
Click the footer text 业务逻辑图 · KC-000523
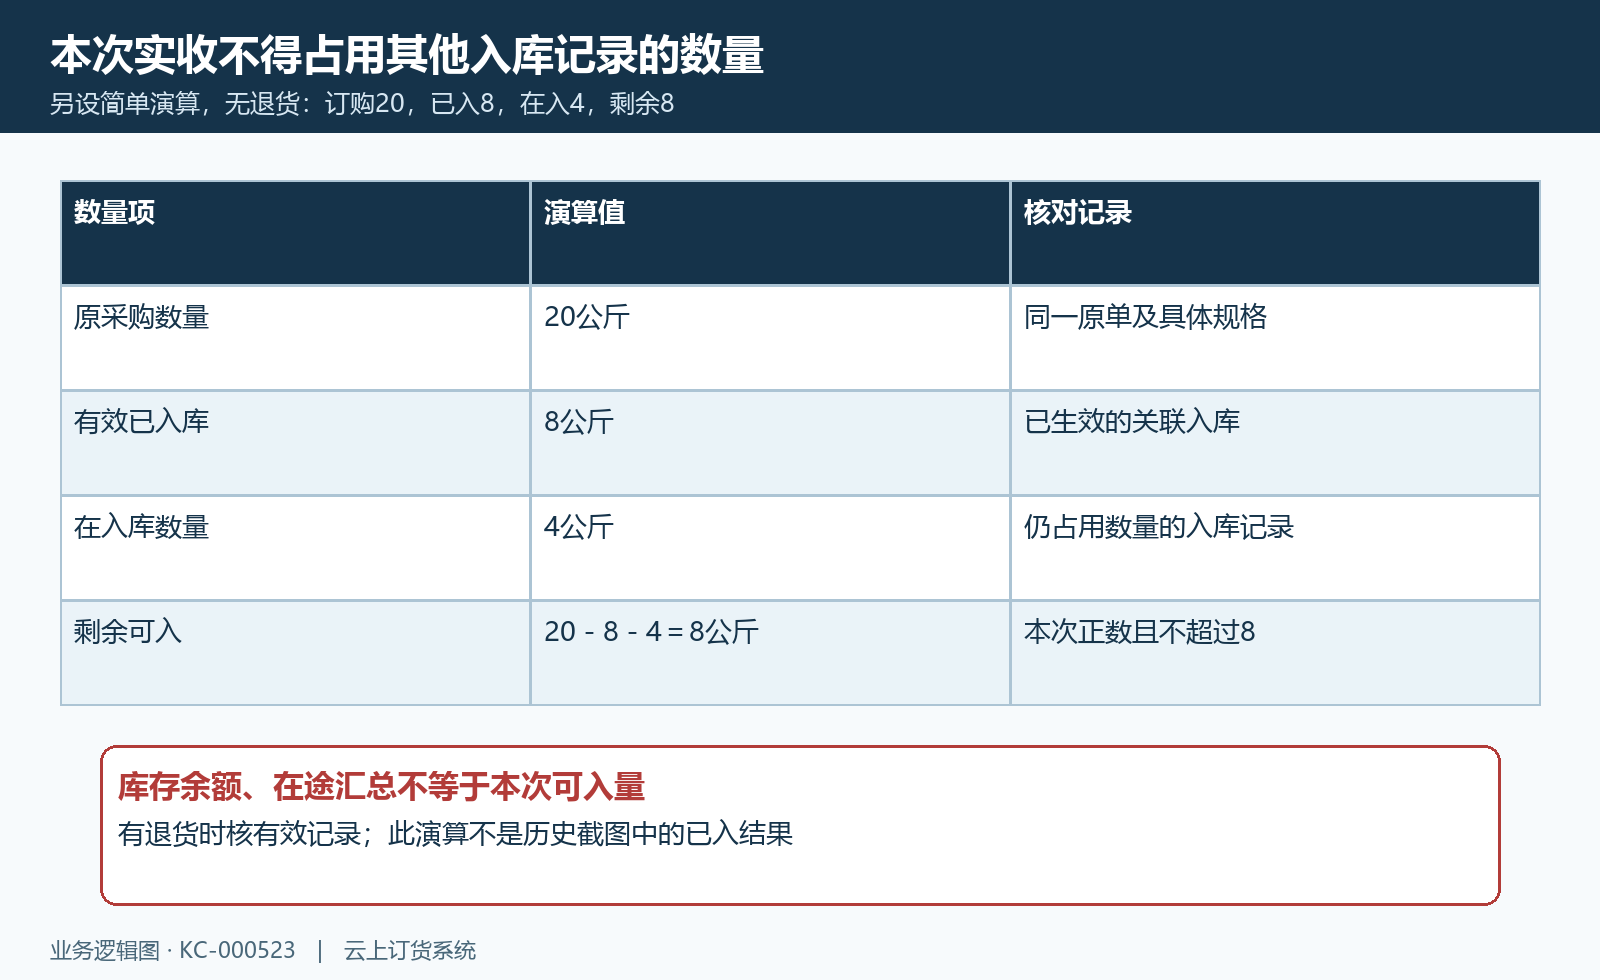click(173, 950)
